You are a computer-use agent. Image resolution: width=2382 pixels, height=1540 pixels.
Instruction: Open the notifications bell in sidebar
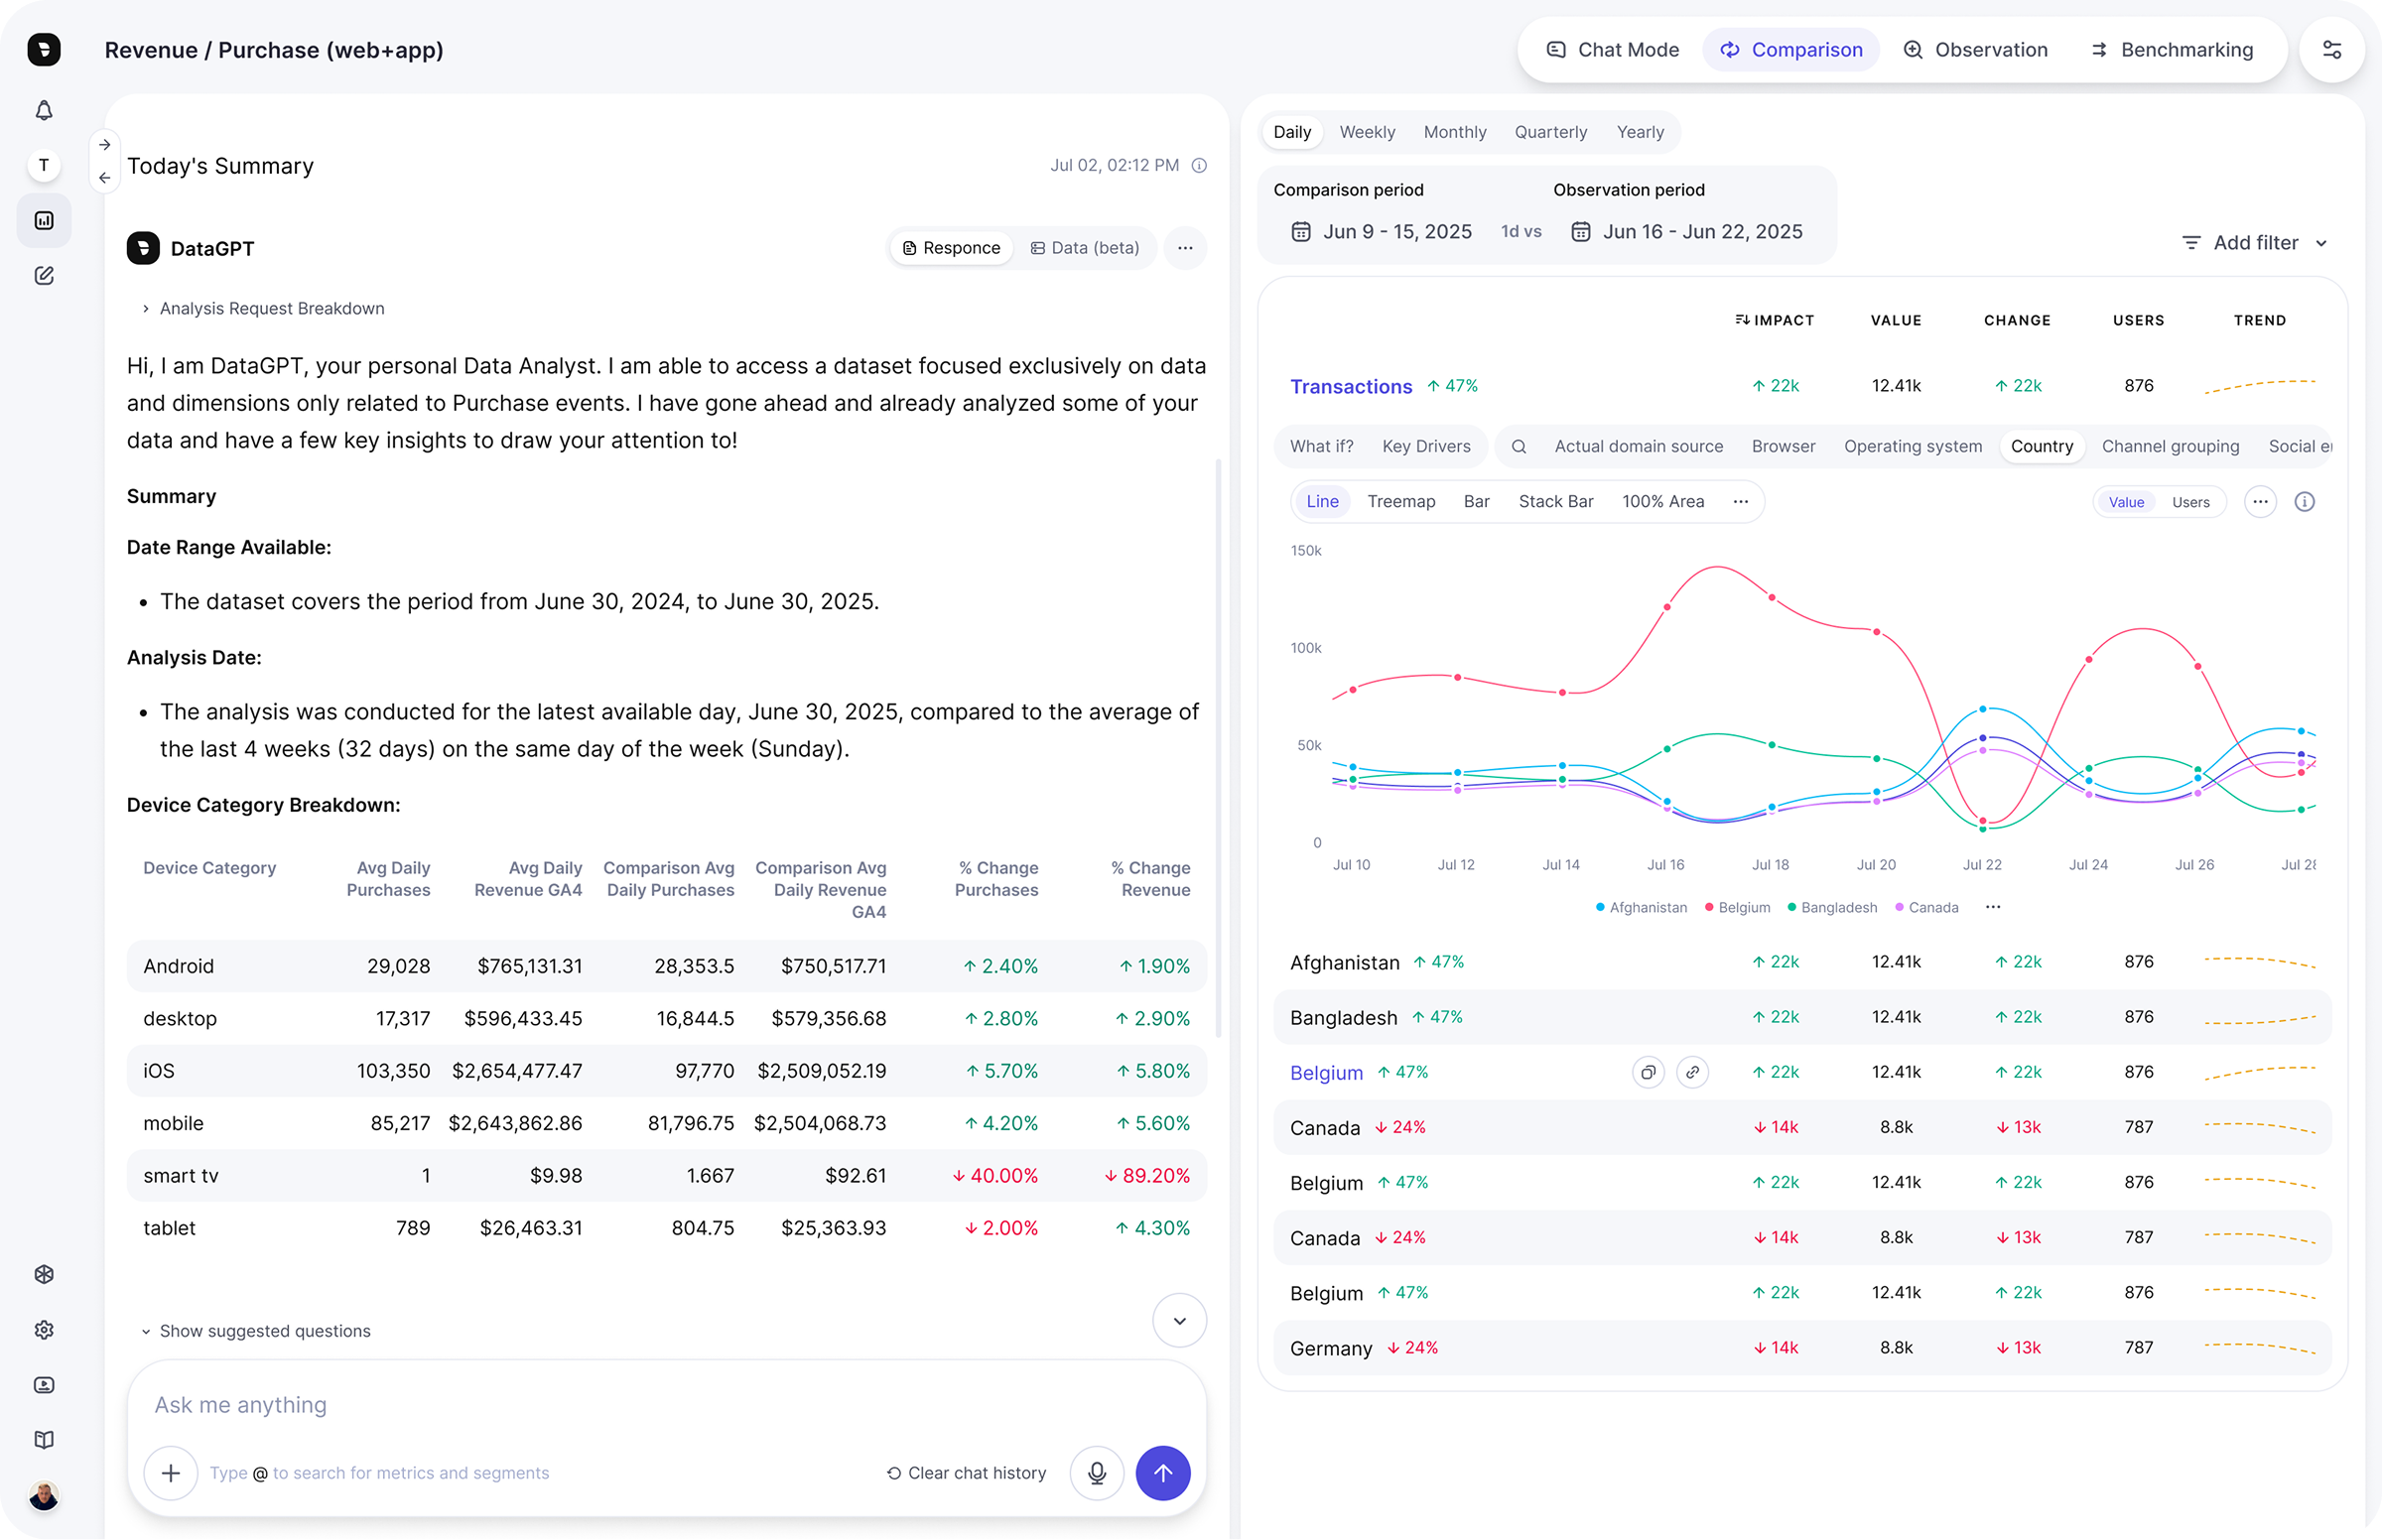44,111
